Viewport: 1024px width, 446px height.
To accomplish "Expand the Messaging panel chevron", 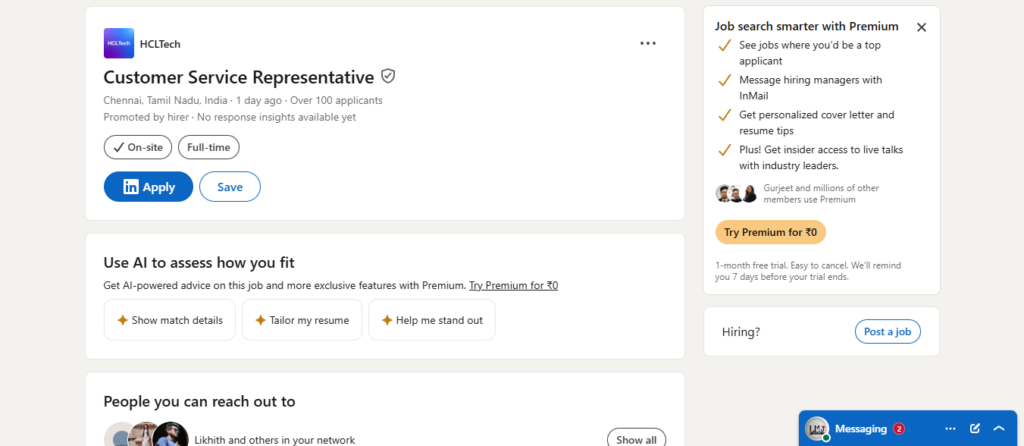I will click(x=999, y=428).
